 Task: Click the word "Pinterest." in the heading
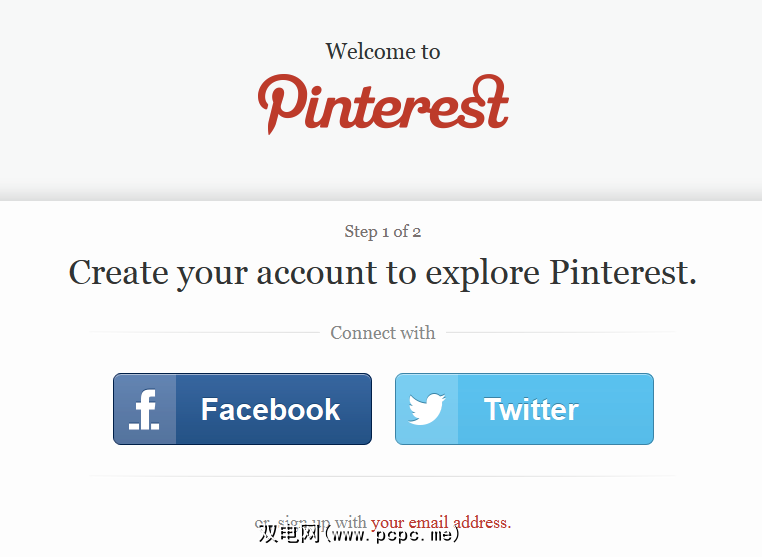(x=623, y=273)
